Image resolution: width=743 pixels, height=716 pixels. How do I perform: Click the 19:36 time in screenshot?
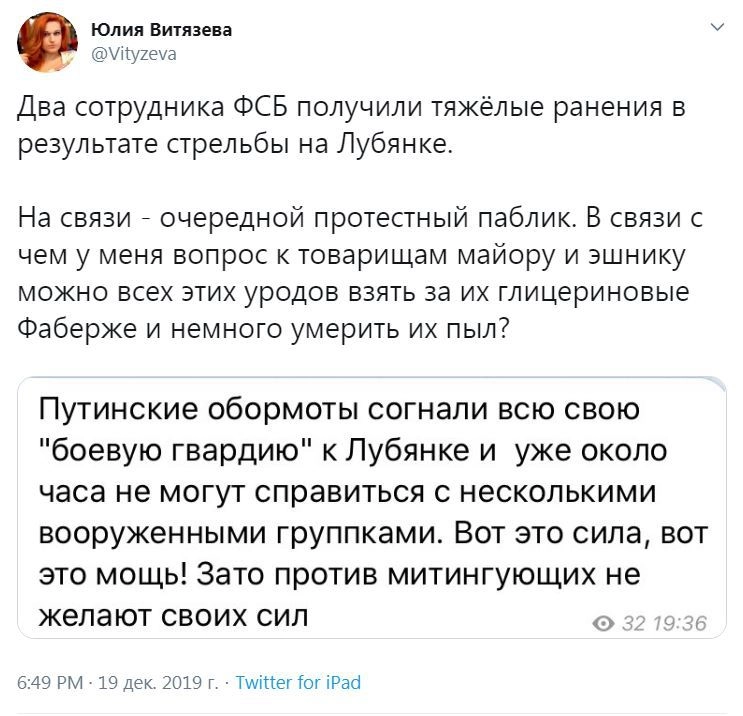click(678, 624)
